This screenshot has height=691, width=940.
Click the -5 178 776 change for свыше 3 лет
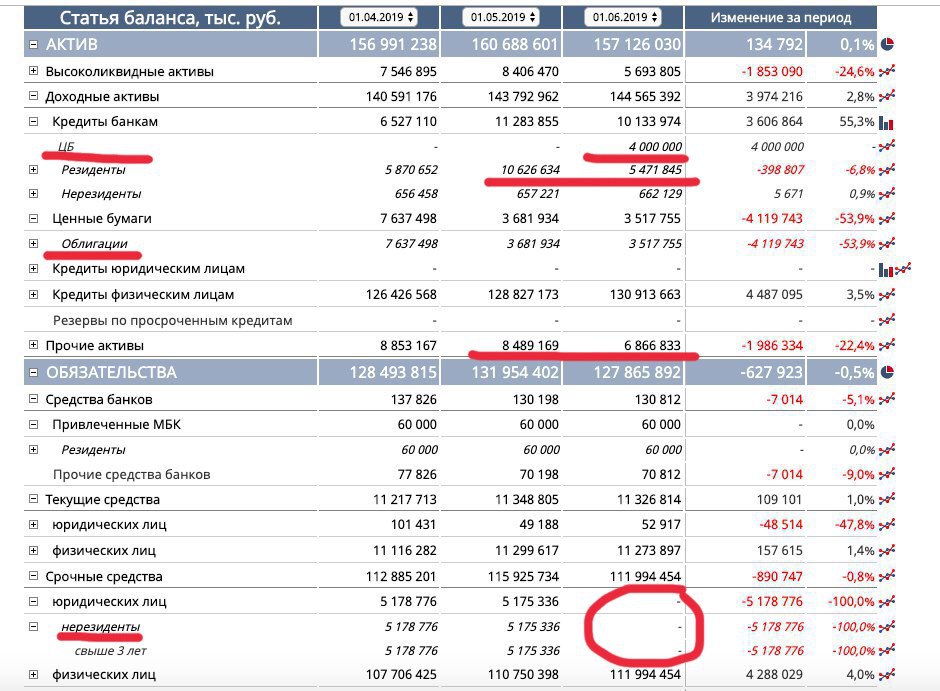click(775, 650)
